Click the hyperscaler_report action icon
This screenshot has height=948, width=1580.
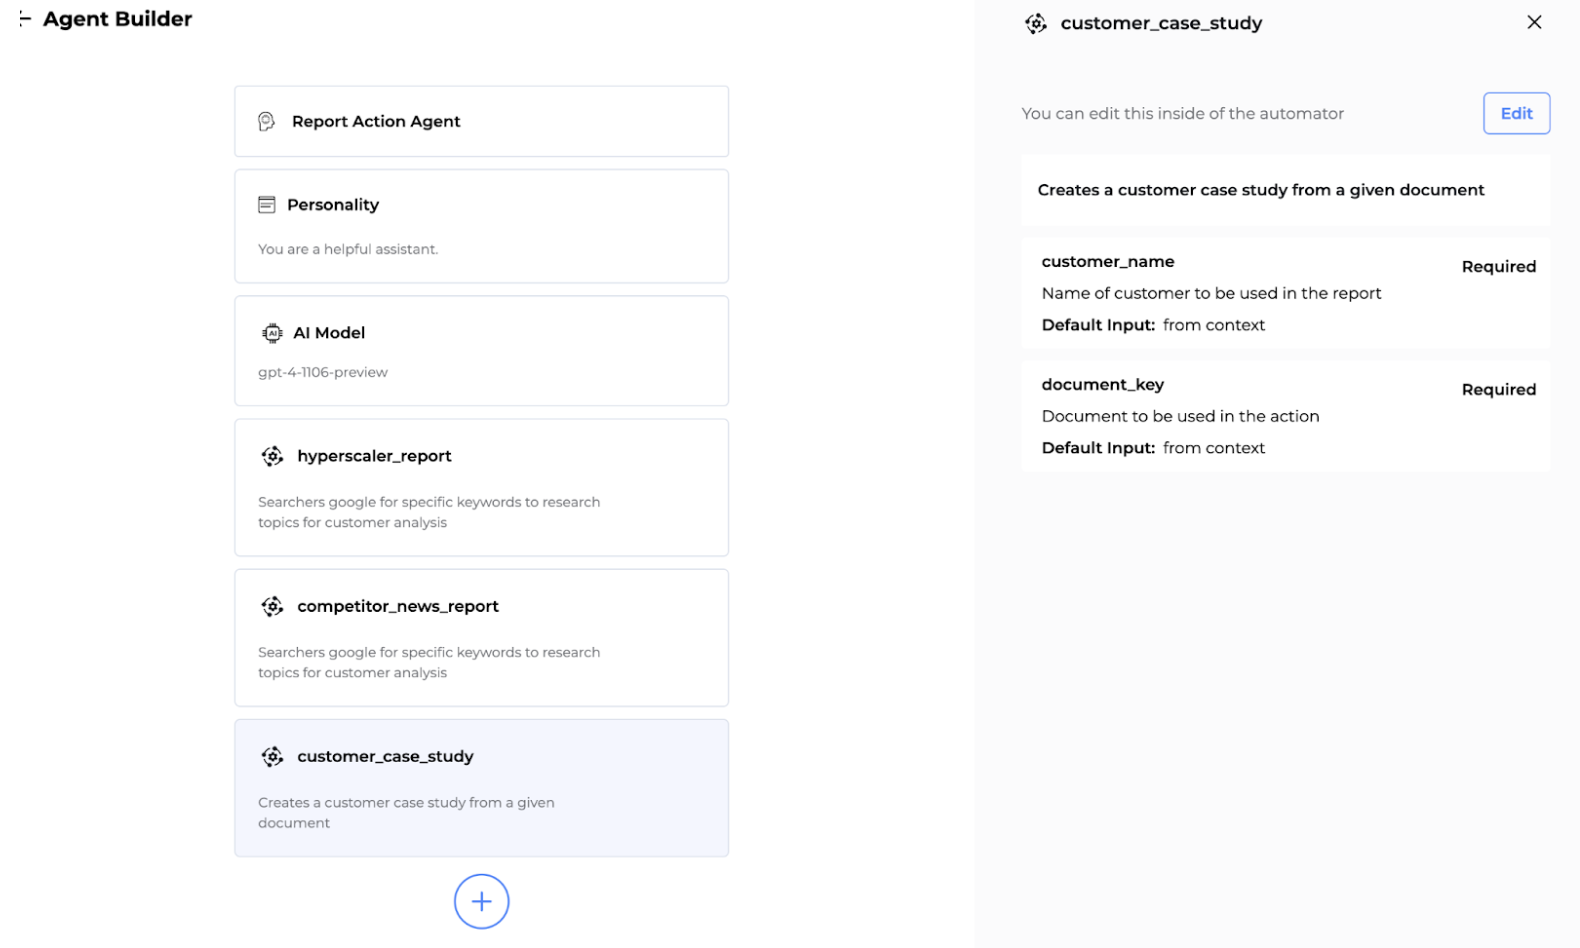pos(272,456)
